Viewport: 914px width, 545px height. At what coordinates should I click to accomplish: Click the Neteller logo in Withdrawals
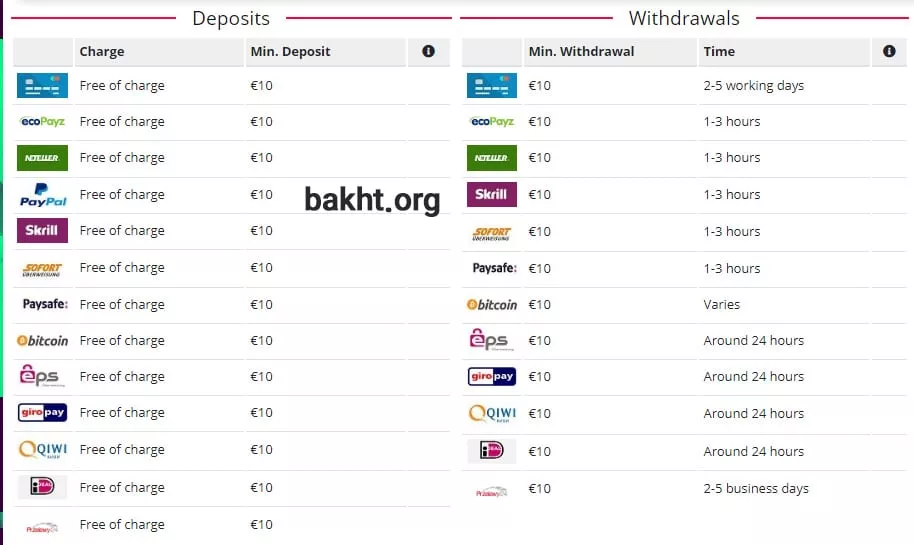click(492, 158)
